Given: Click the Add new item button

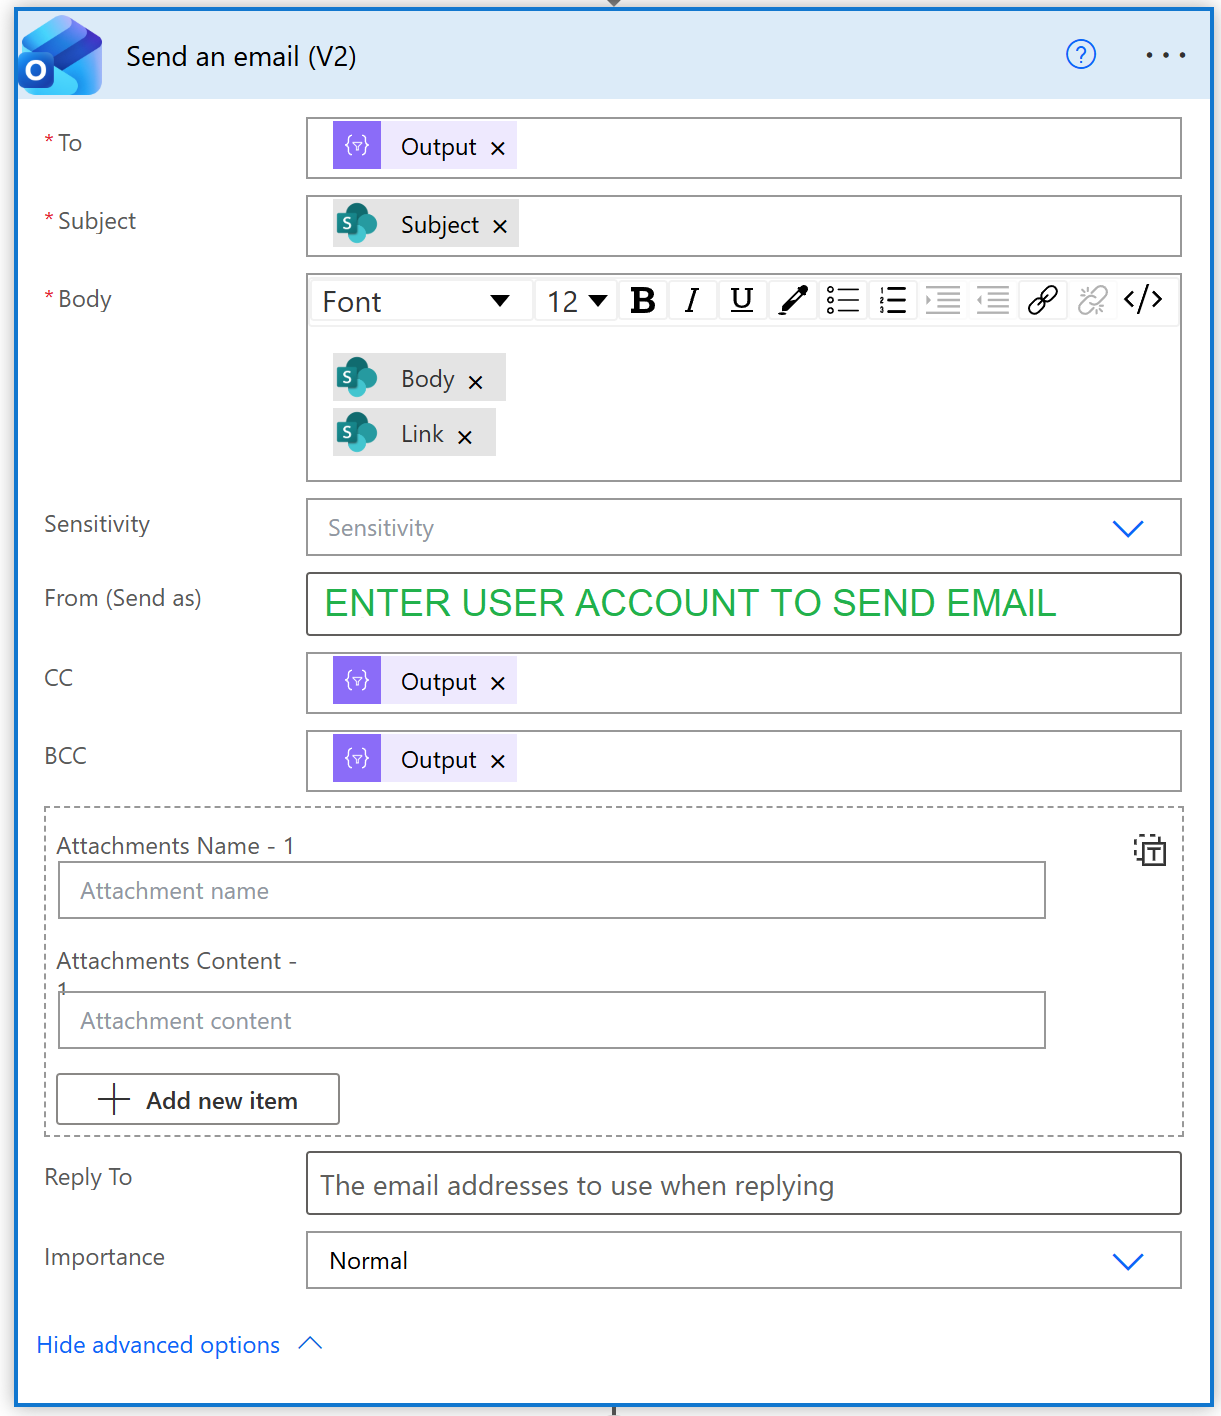Looking at the screenshot, I should pyautogui.click(x=198, y=1100).
